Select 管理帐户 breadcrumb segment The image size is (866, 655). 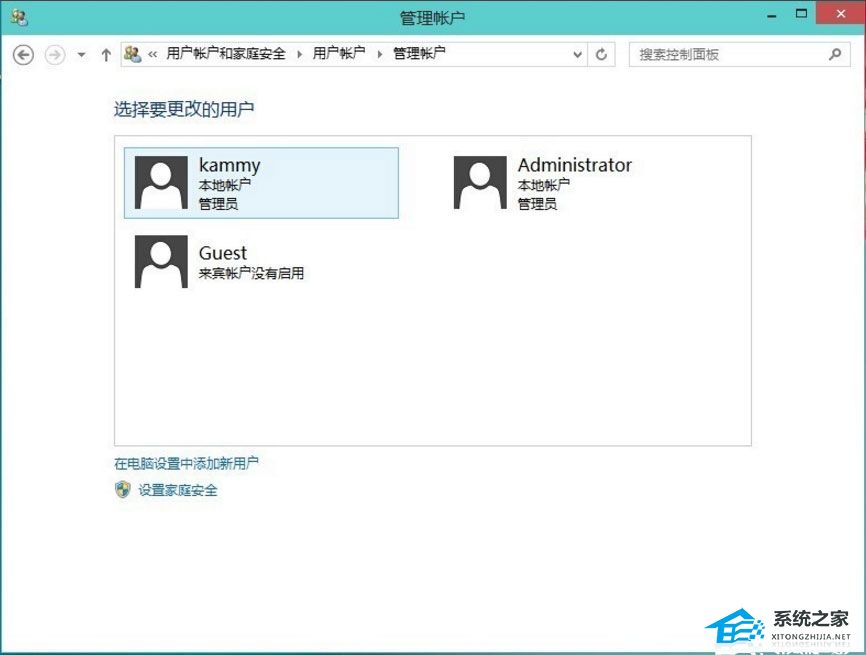[x=419, y=54]
